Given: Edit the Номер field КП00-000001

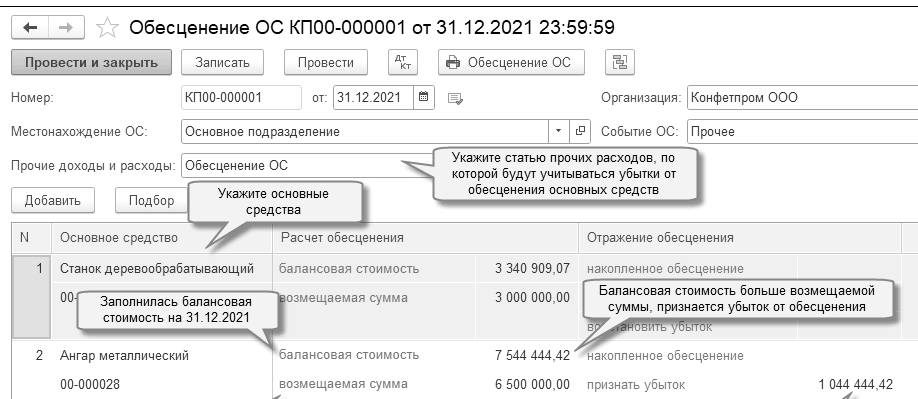Looking at the screenshot, I should (241, 98).
